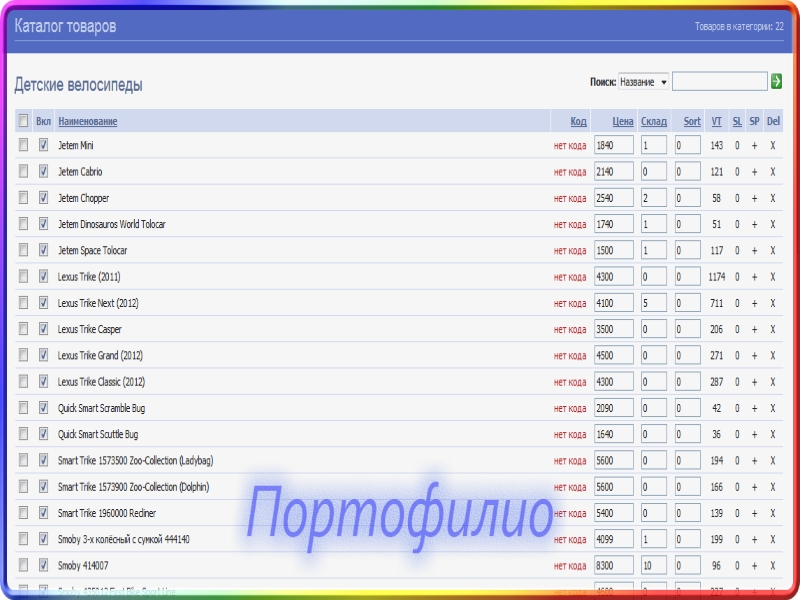
Task: Open the Jetem Dinosauros World Tolocar name
Action: point(111,224)
